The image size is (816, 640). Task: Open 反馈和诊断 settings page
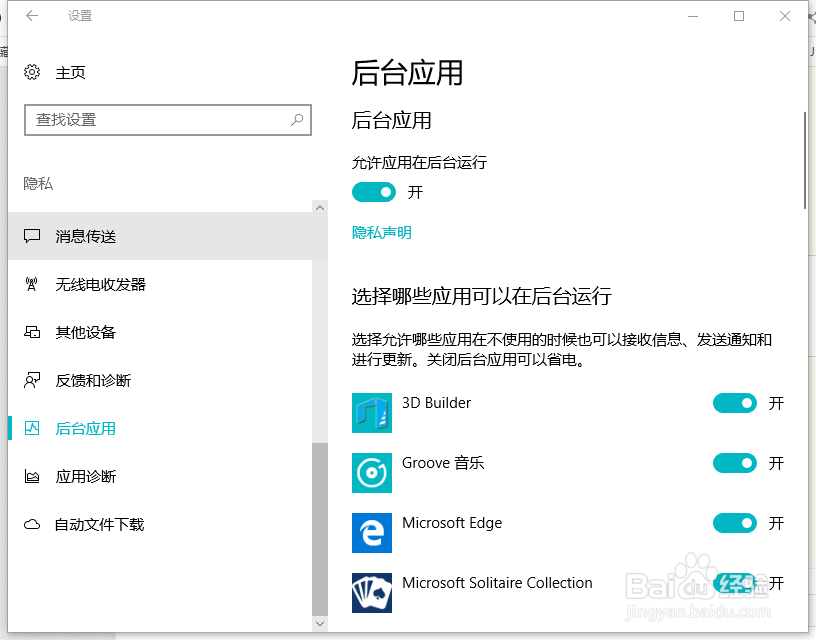click(x=160, y=380)
